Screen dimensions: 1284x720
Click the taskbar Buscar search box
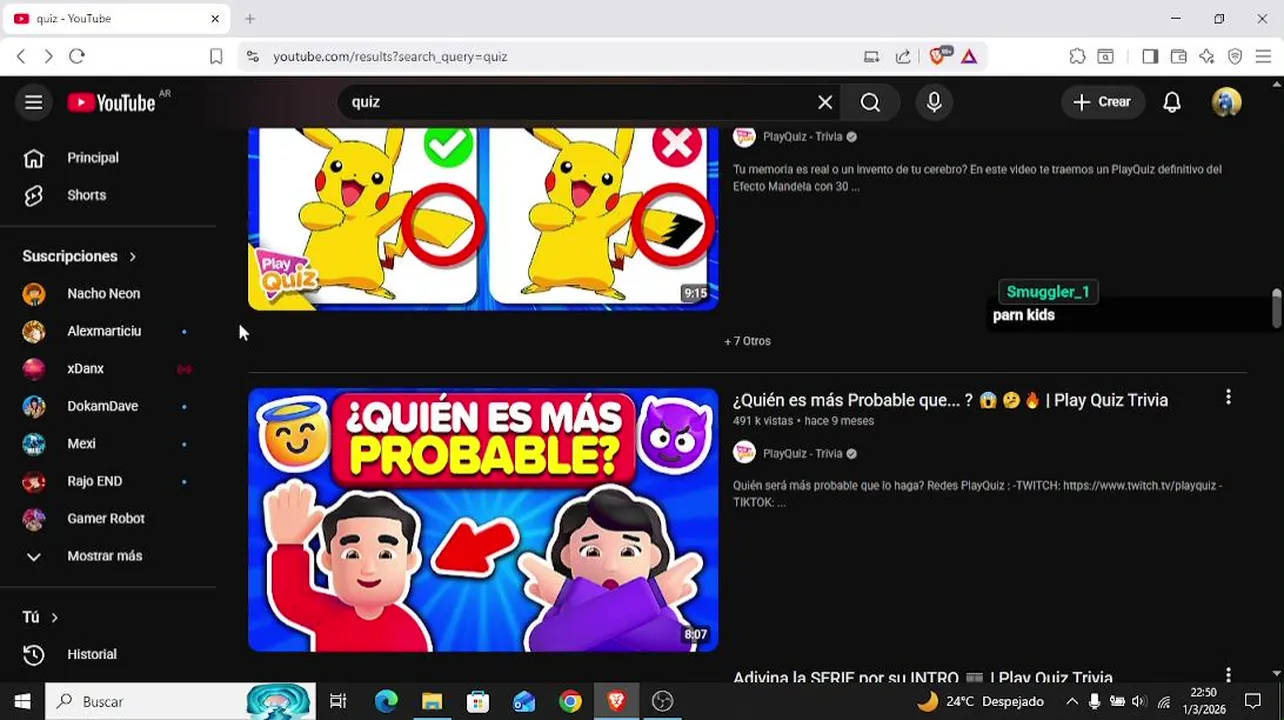[x=180, y=702]
